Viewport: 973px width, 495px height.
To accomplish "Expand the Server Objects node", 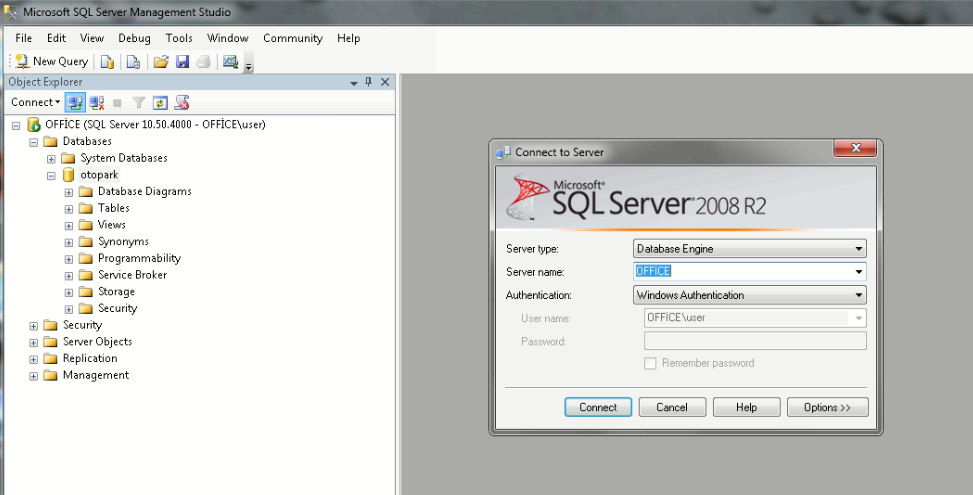I will point(34,342).
